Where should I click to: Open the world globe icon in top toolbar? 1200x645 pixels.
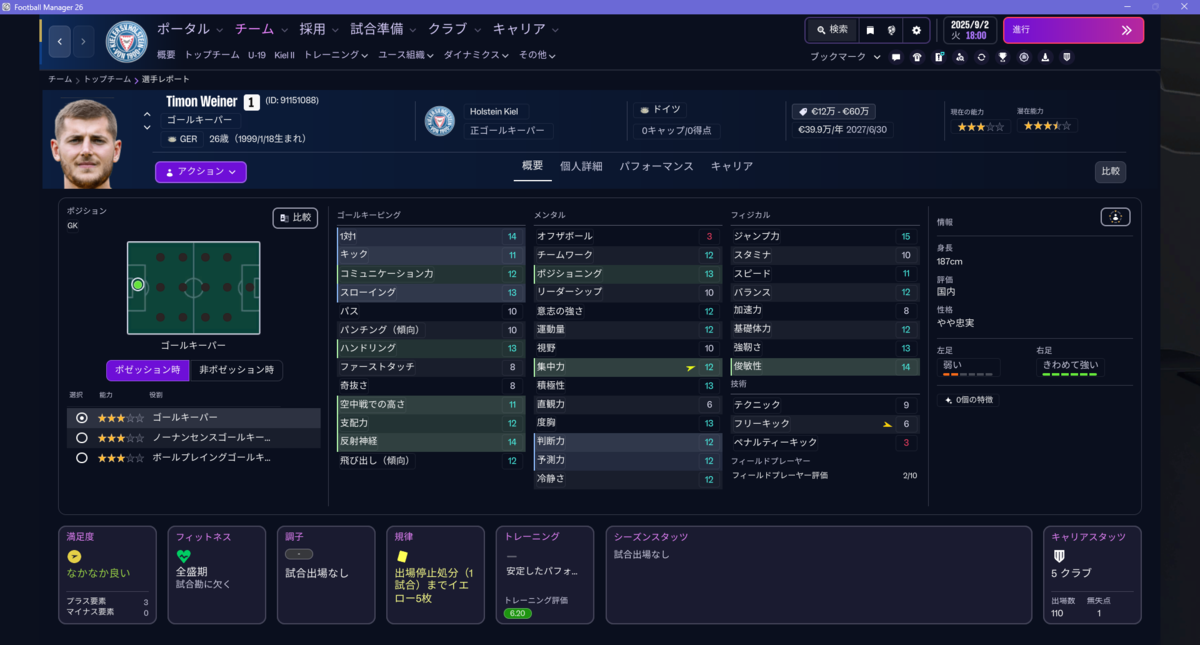[892, 30]
